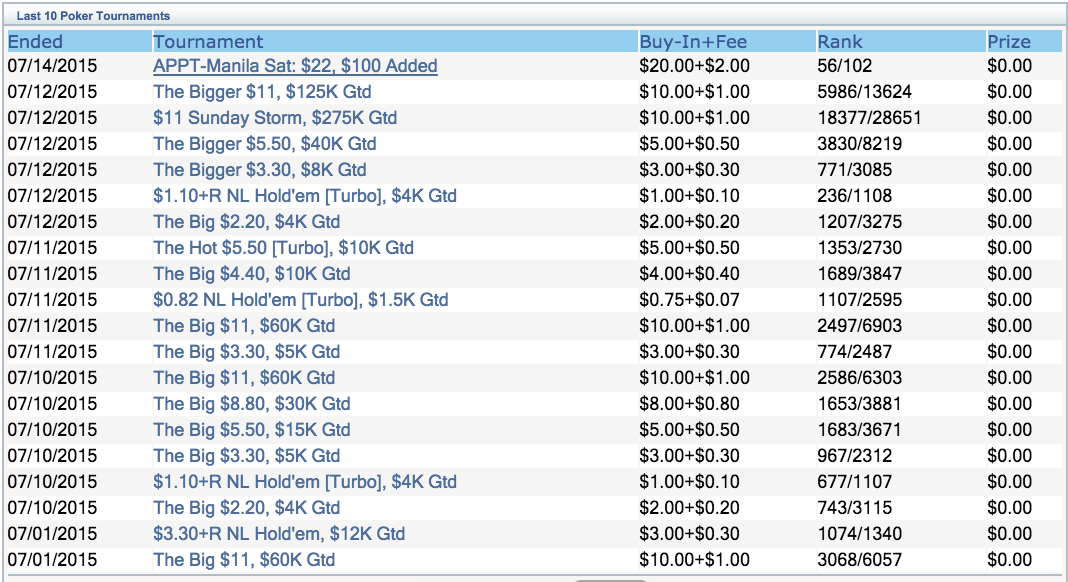Image resolution: width=1068 pixels, height=582 pixels.
Task: Open $1.10+R NL Hold'em [Turbo] ended 07/10/2015
Action: pyautogui.click(x=304, y=482)
